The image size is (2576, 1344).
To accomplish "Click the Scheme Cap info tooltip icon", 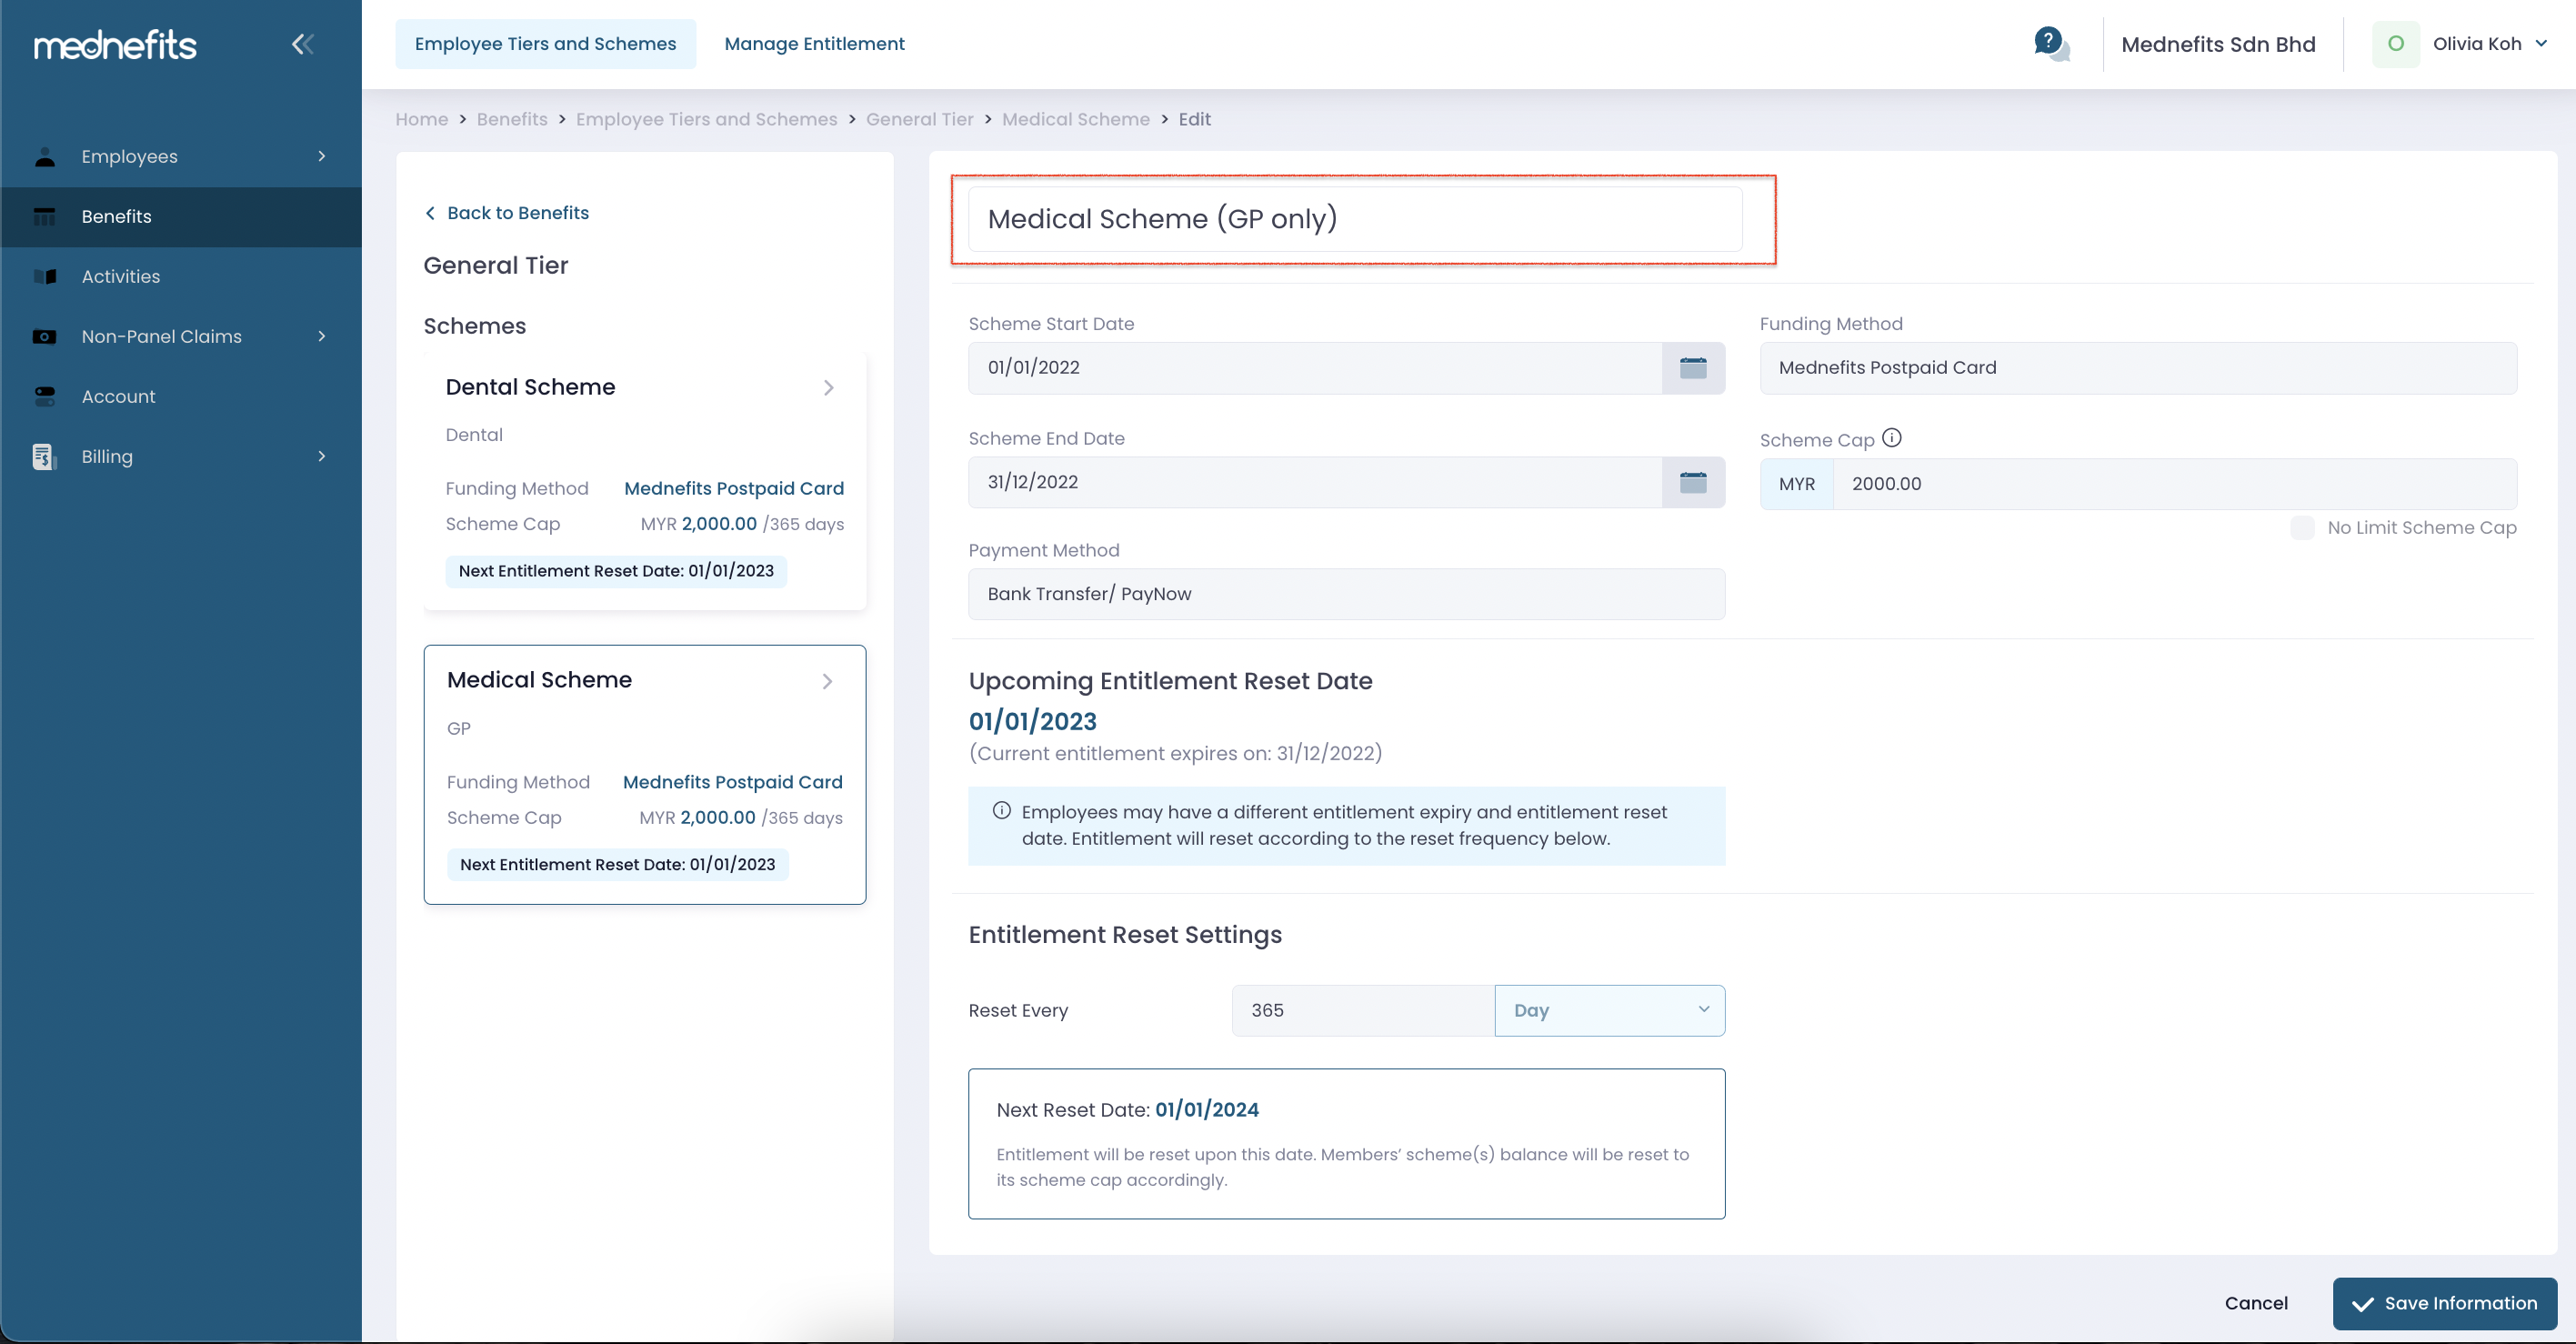I will pyautogui.click(x=1893, y=437).
